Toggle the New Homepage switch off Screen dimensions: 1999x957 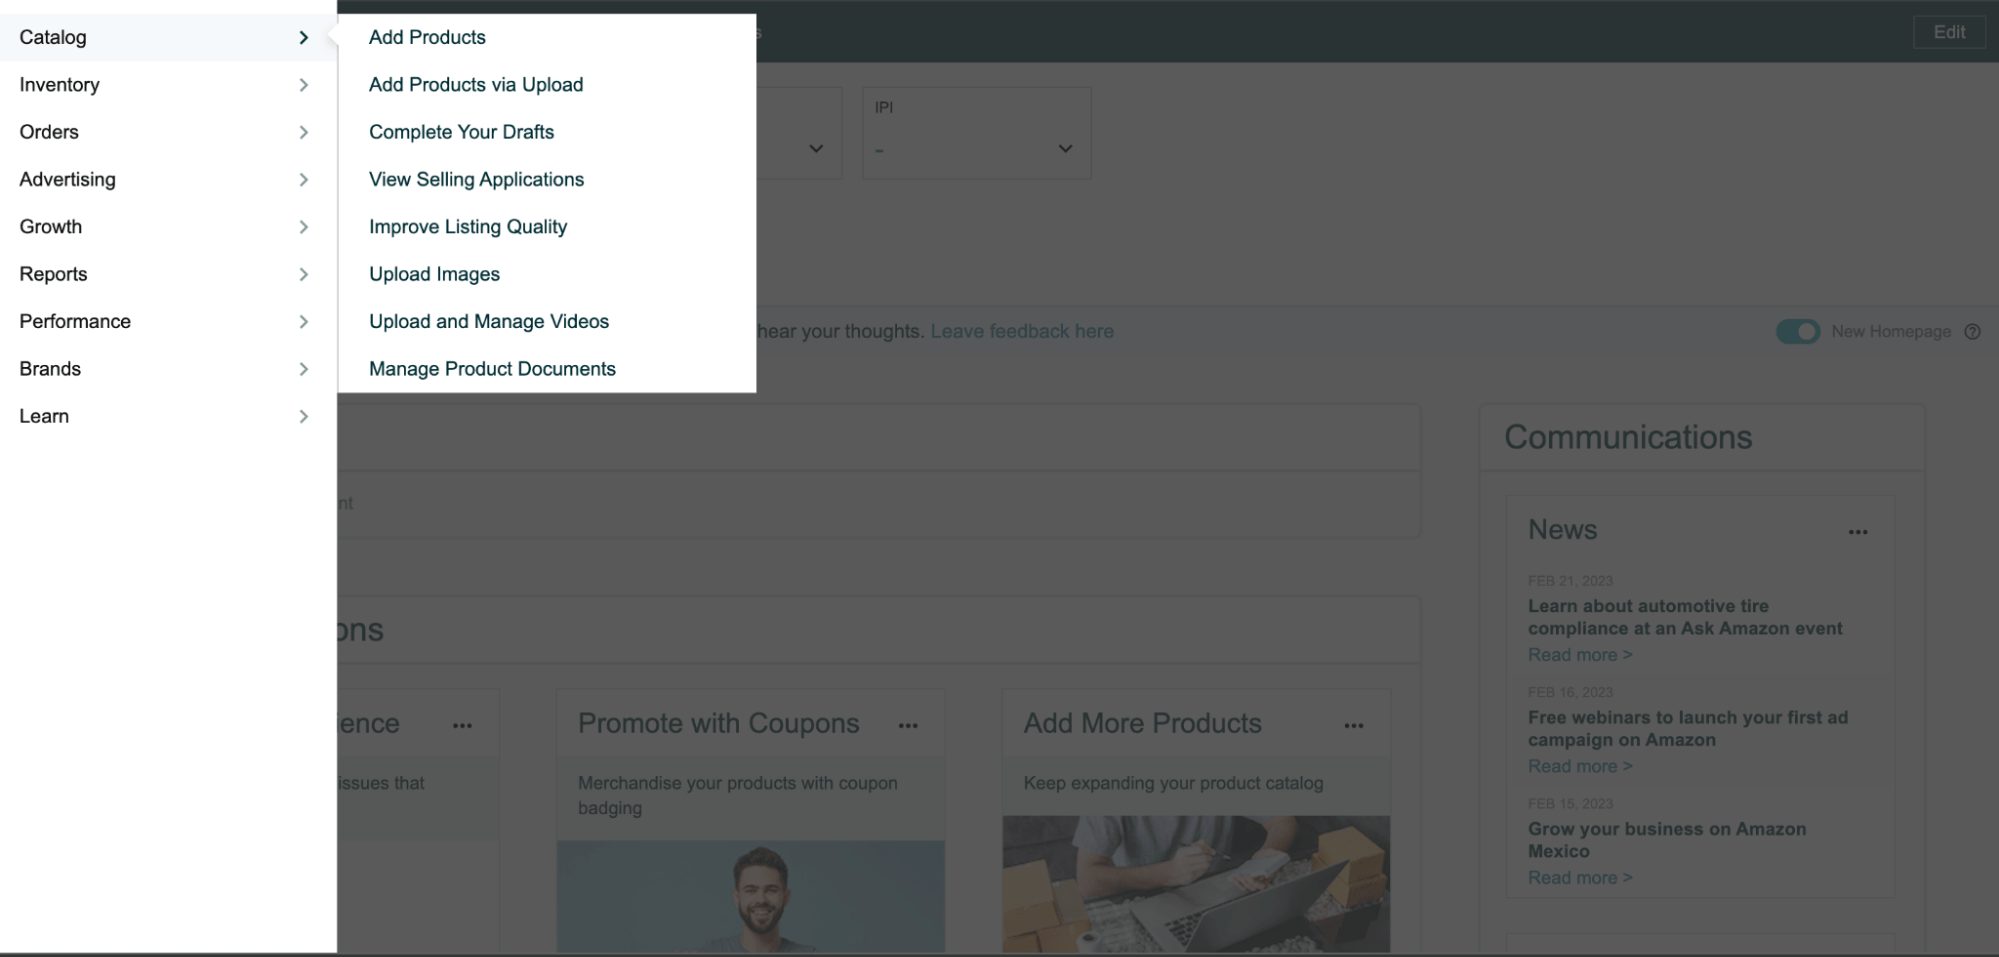[1797, 331]
